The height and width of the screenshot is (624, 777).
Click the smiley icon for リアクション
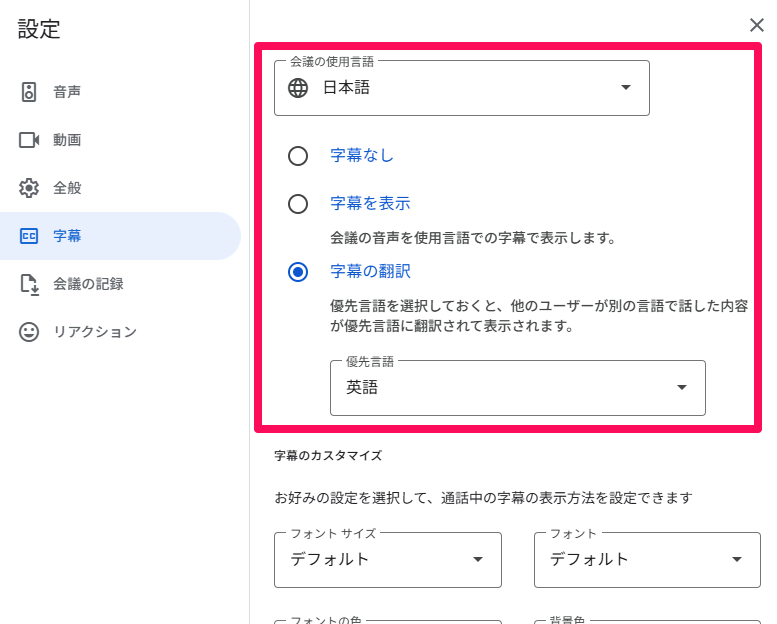click(x=29, y=332)
